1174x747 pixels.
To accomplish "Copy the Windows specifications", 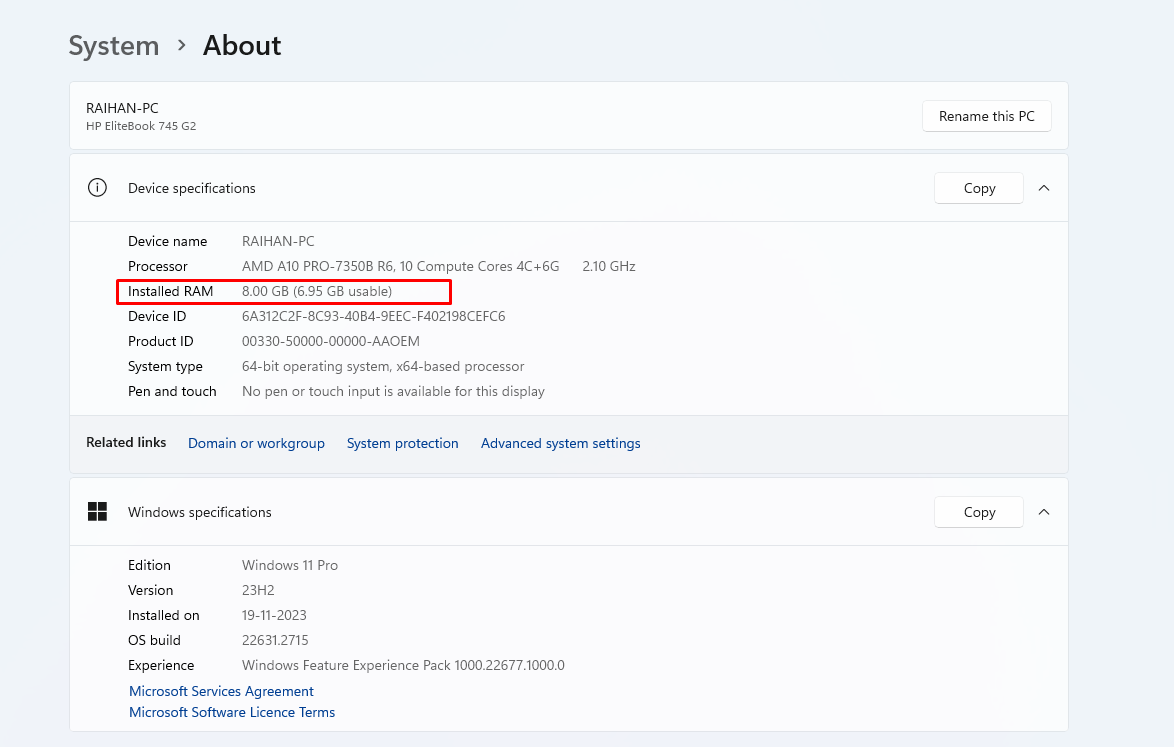I will click(978, 512).
